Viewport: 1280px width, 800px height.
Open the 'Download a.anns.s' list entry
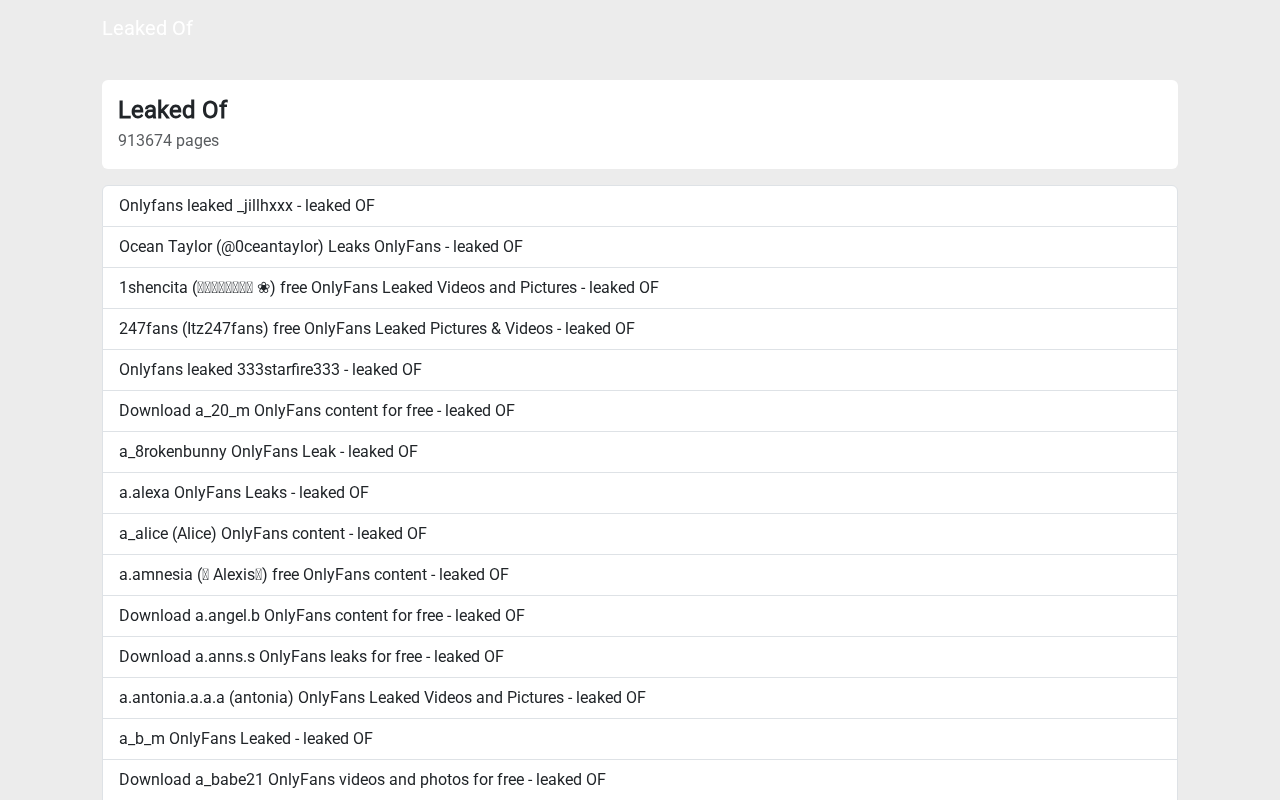click(640, 657)
